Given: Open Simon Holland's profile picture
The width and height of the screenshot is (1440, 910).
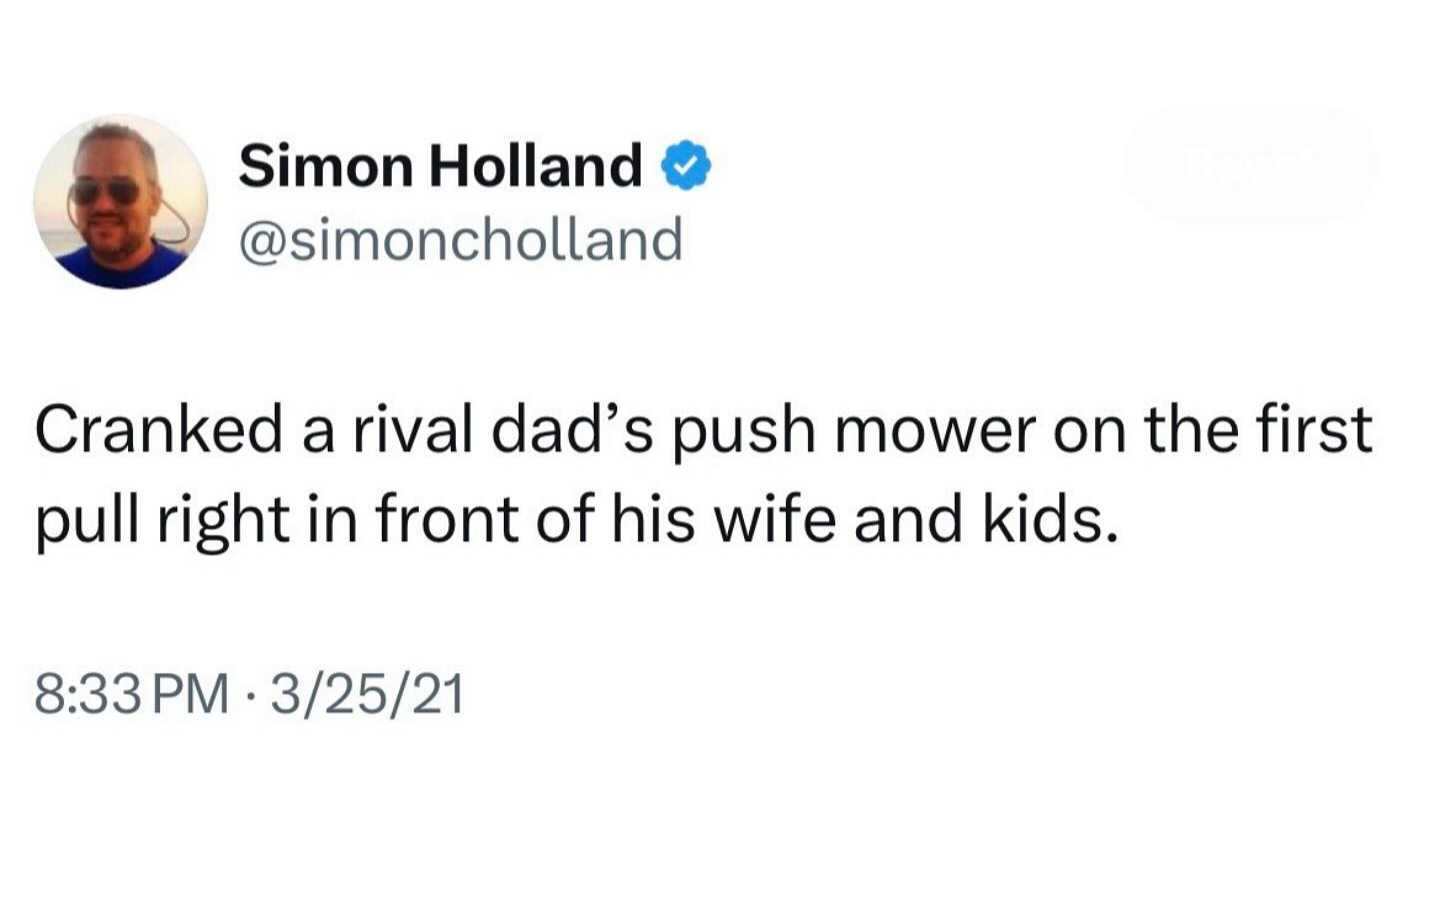Looking at the screenshot, I should point(121,201).
